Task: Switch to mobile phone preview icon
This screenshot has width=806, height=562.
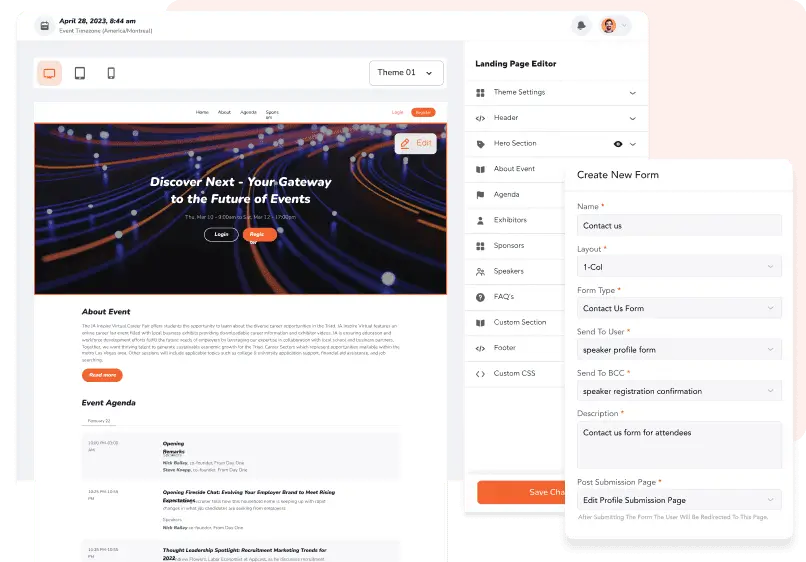Action: click(111, 73)
